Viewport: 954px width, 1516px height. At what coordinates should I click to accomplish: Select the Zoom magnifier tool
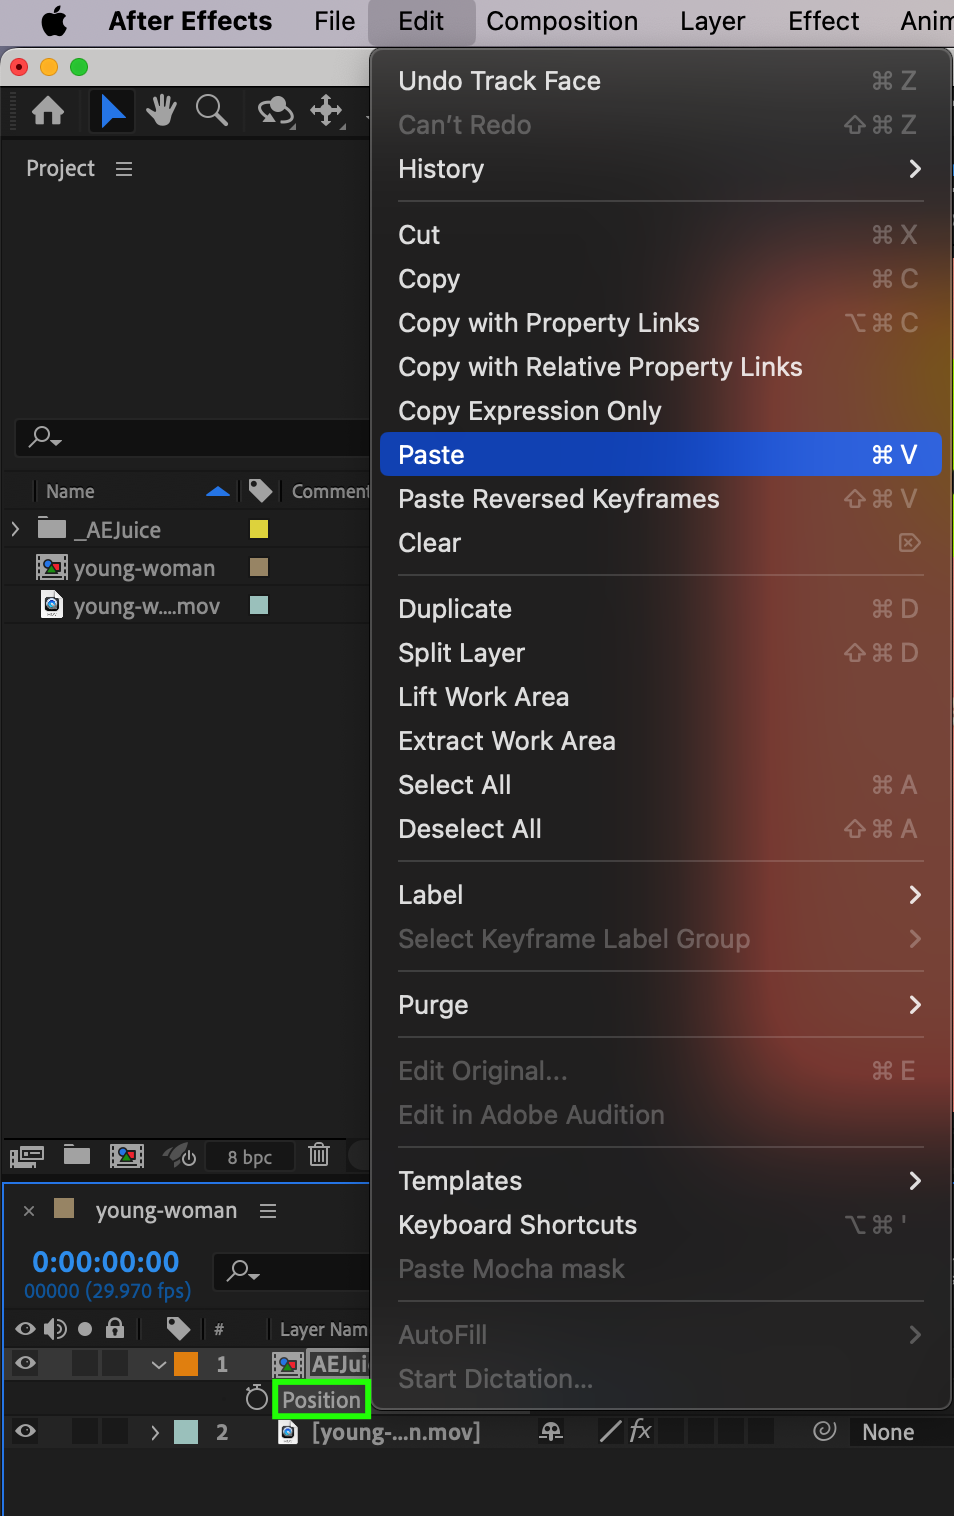tap(211, 110)
